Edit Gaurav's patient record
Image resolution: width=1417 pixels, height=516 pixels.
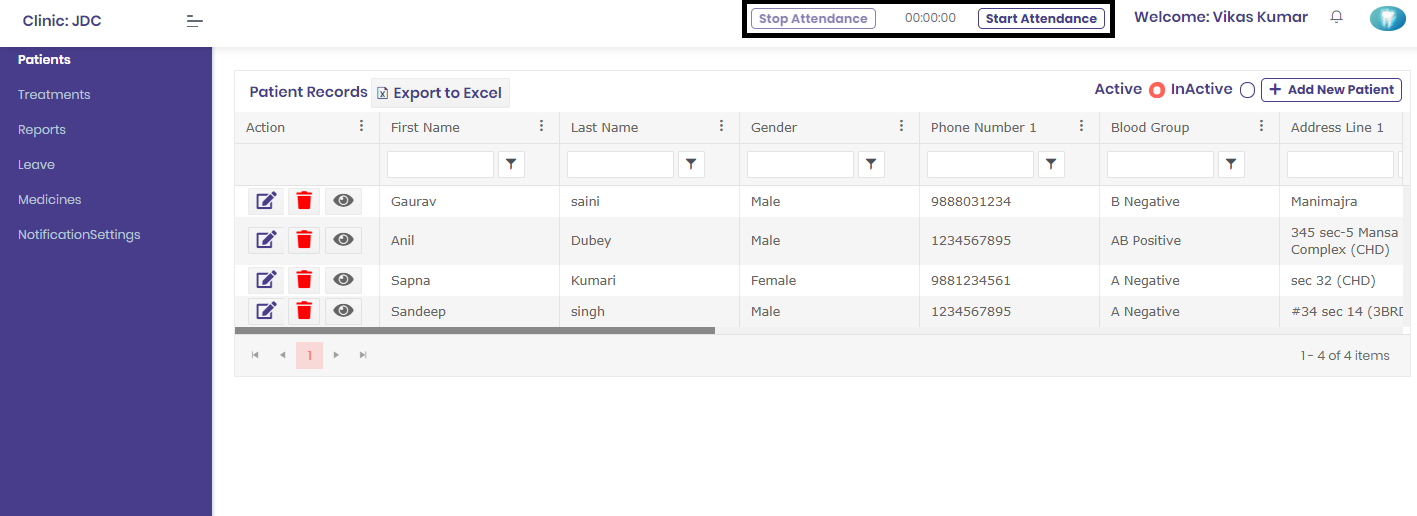coord(266,201)
